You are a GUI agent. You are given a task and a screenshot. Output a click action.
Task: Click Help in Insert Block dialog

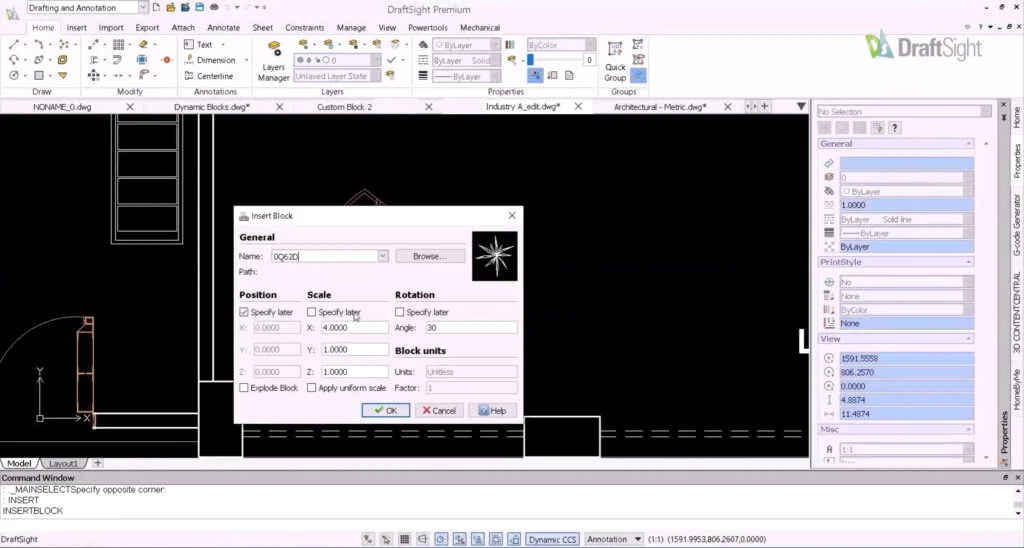coord(492,411)
